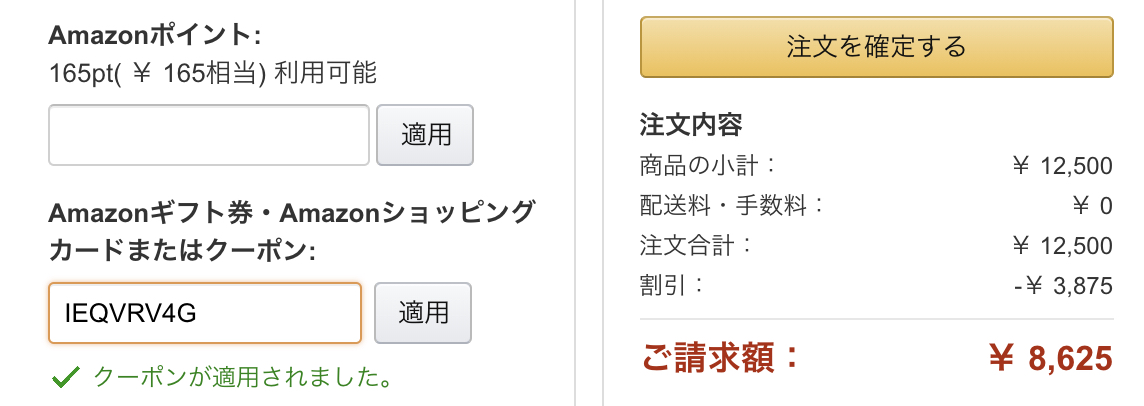Click the 配送料・手数料 shipping fee label
The height and width of the screenshot is (406, 1144).
[x=732, y=205]
